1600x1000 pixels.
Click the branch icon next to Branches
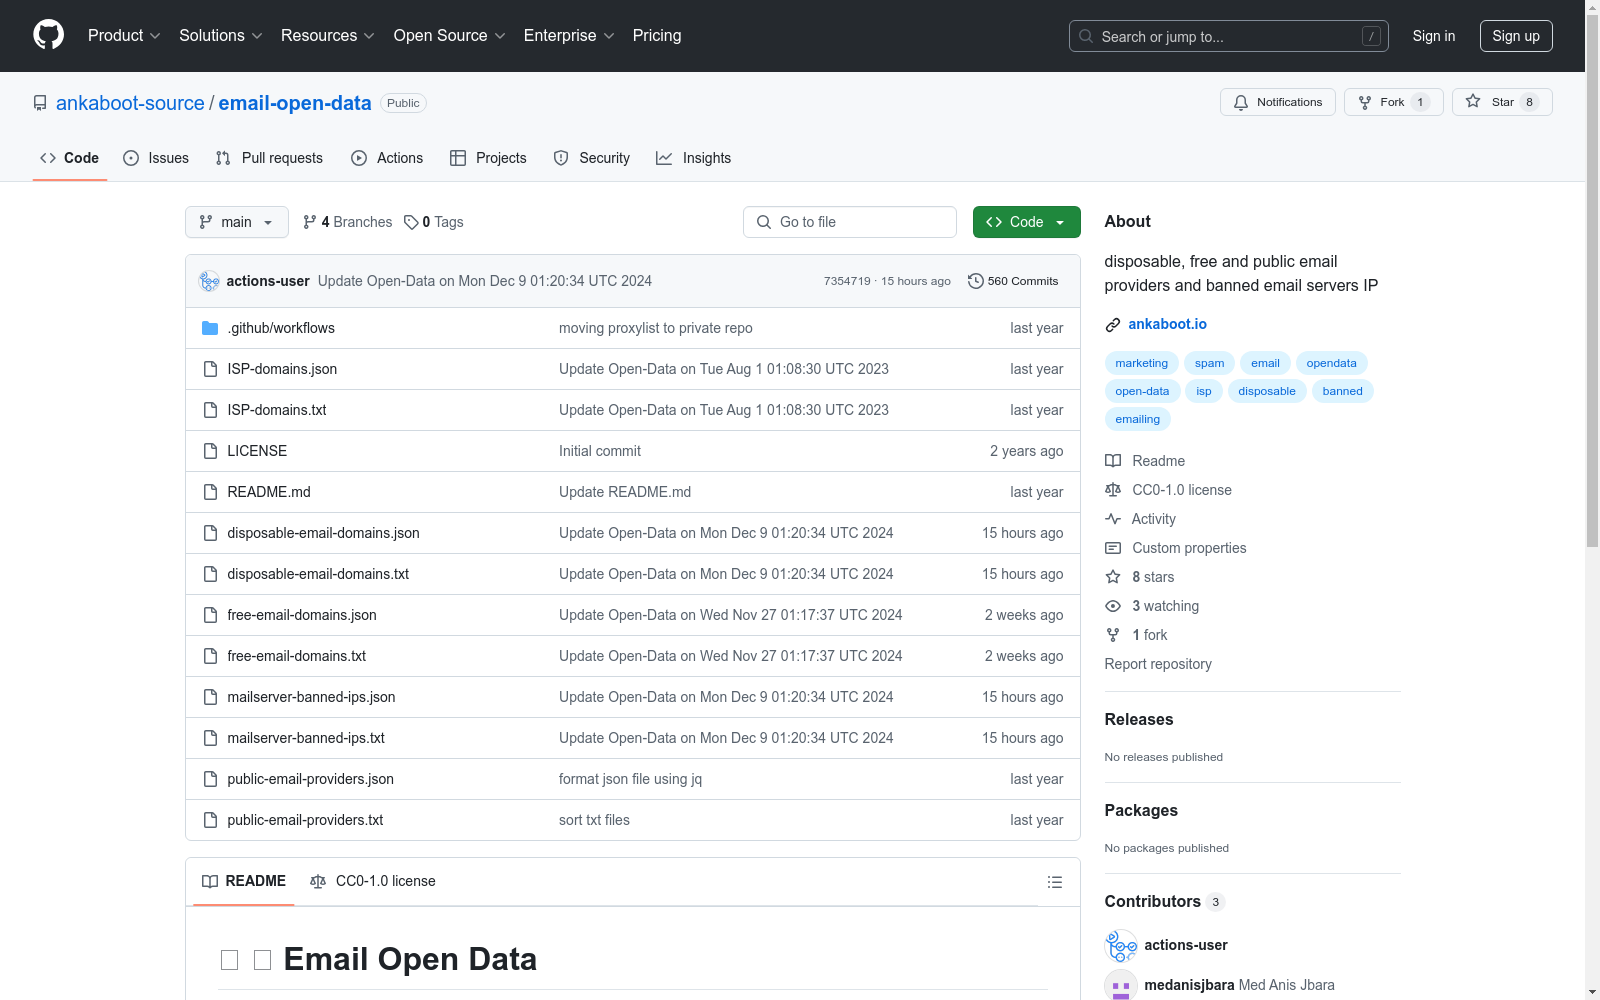(x=310, y=222)
